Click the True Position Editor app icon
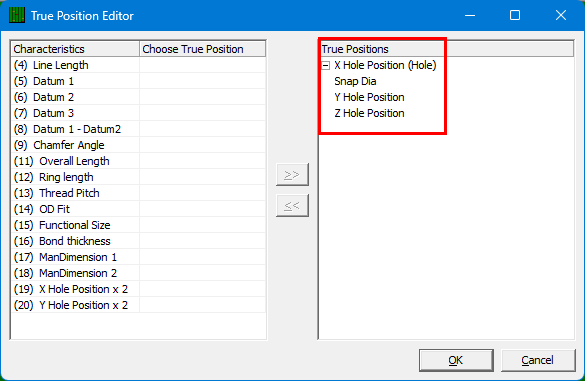Viewport: 585px width, 381px height. [x=17, y=15]
